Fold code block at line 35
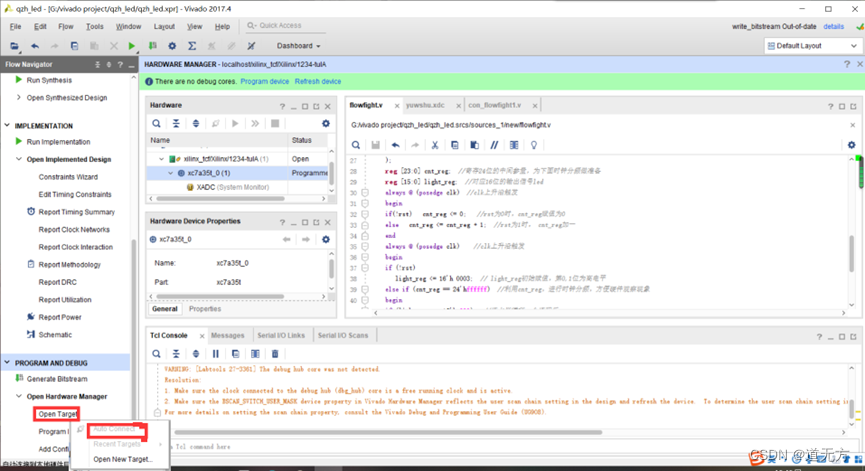This screenshot has width=865, height=471. (x=365, y=247)
